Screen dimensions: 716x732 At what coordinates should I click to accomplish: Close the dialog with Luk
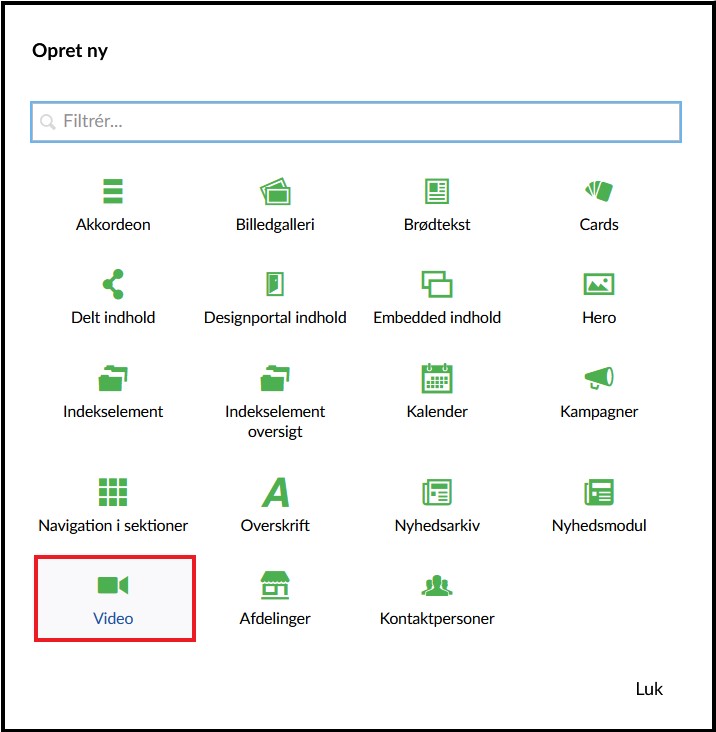click(x=649, y=689)
